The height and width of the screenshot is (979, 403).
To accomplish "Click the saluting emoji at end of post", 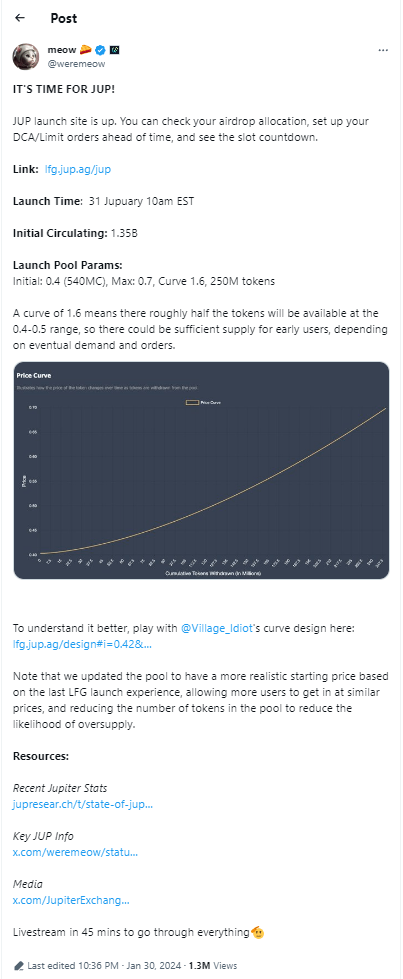I will click(x=257, y=933).
